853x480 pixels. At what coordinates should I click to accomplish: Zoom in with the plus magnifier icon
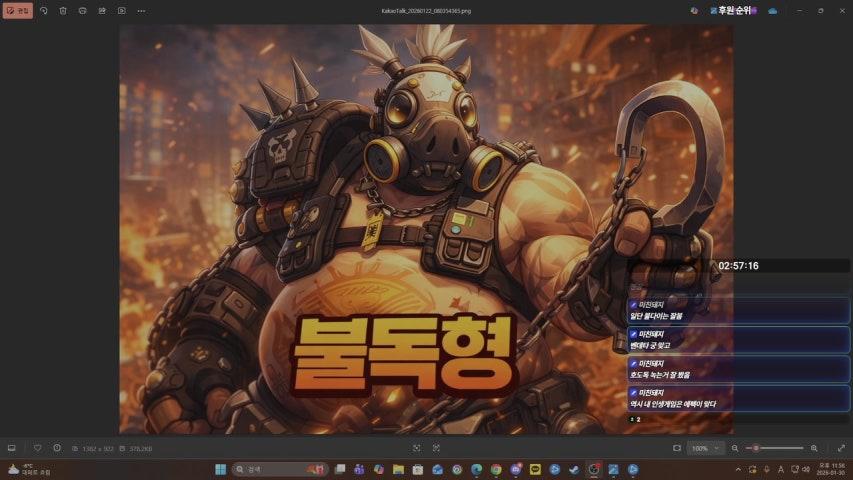814,448
